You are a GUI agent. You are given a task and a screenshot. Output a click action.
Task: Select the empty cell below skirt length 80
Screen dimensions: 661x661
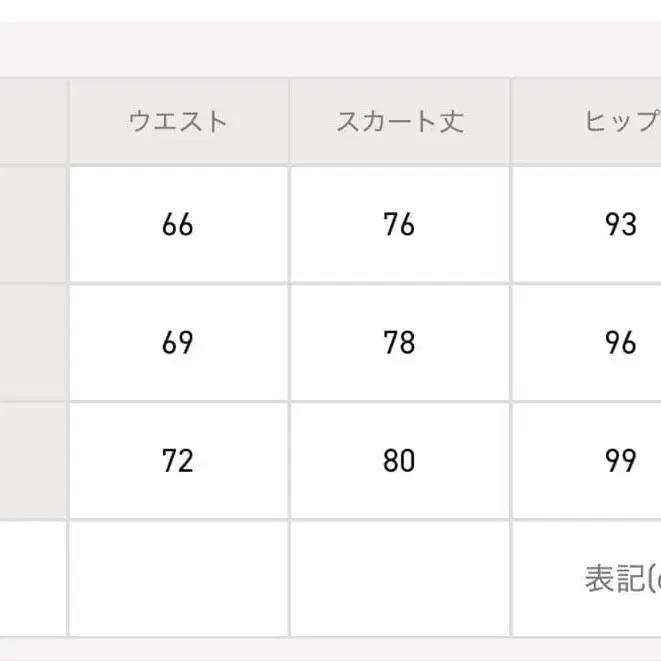pyautogui.click(x=400, y=579)
